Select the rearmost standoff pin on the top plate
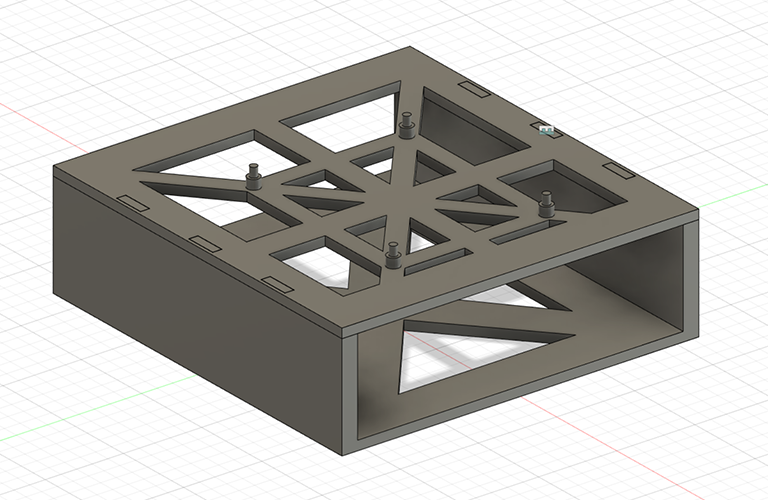 click(x=406, y=126)
